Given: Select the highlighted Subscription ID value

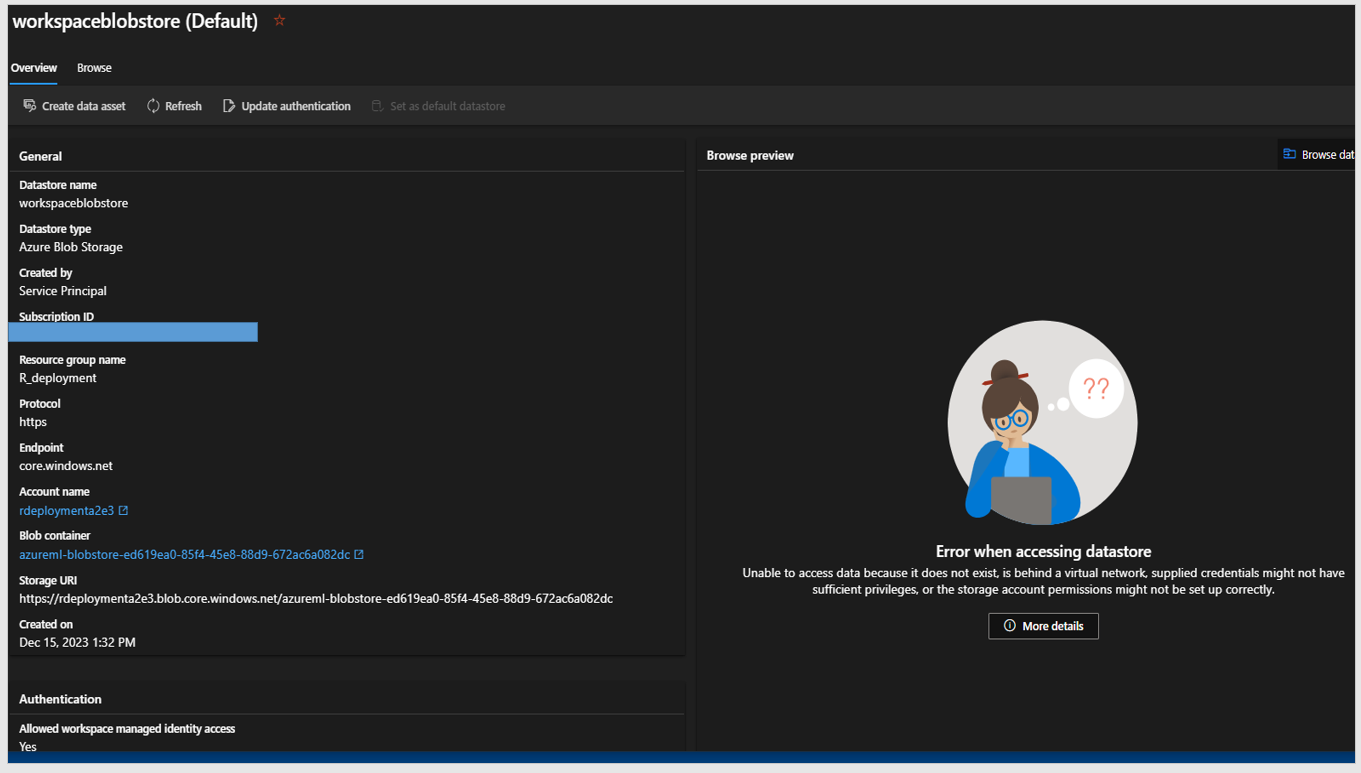Looking at the screenshot, I should click(133, 331).
